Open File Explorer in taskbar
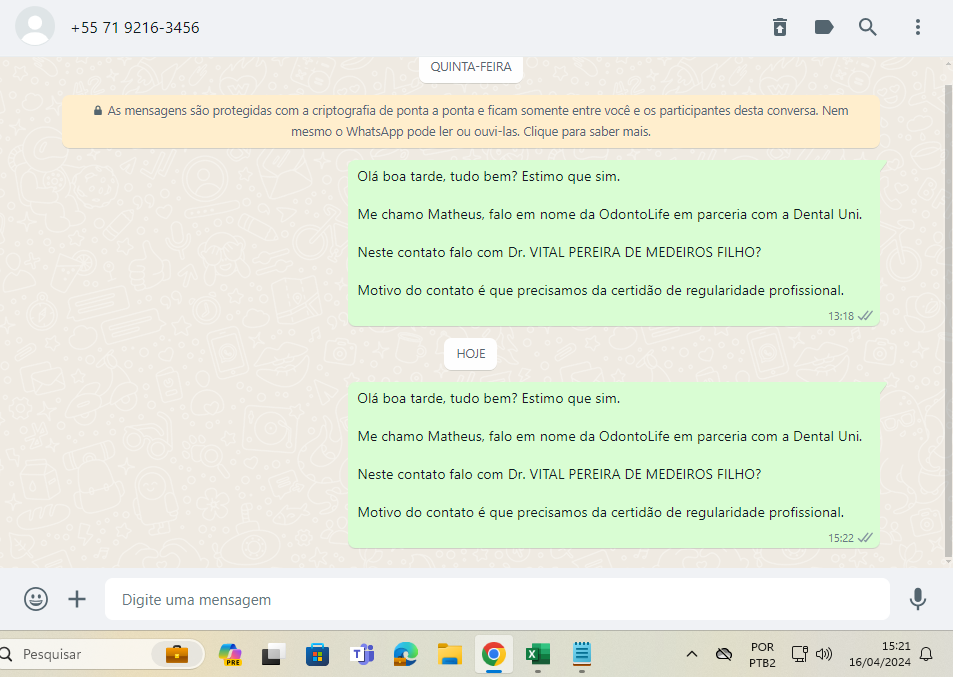The image size is (953, 677). click(450, 654)
